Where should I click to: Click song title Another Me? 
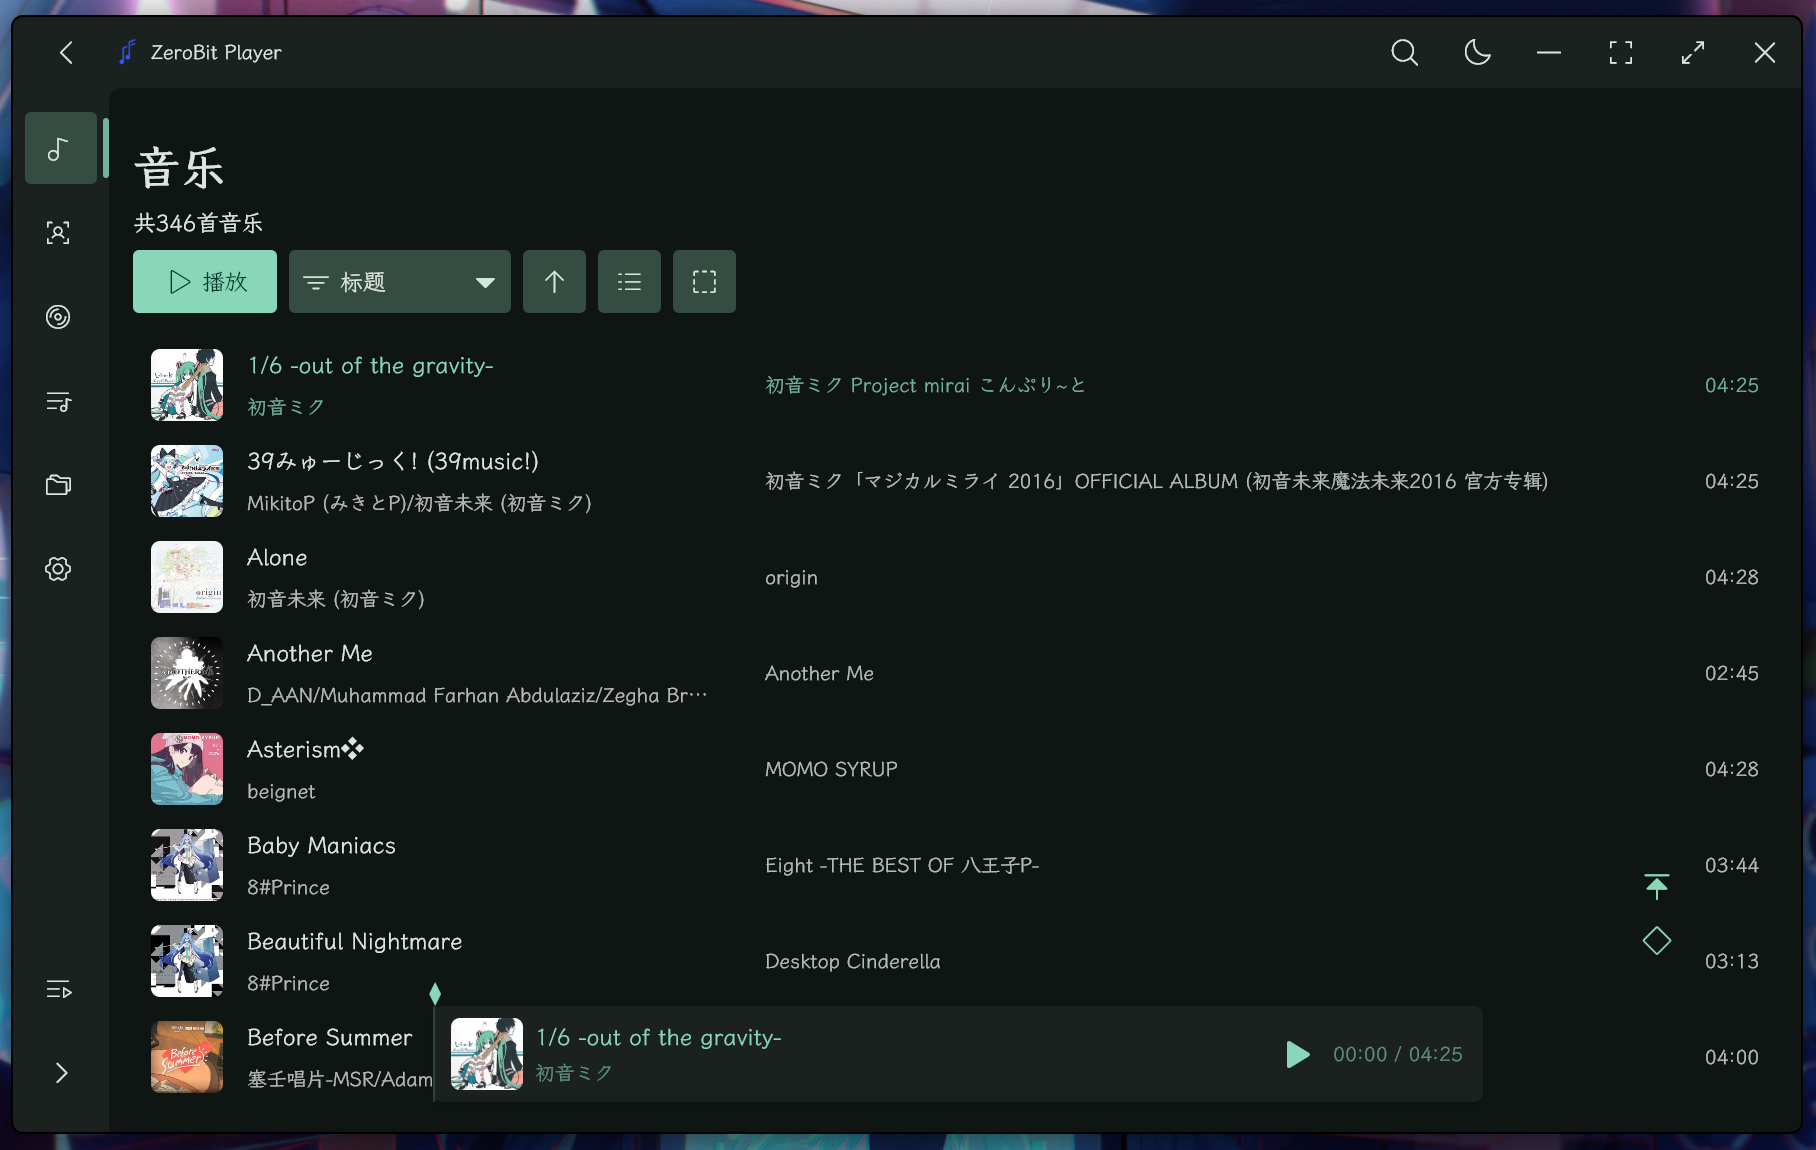point(310,654)
